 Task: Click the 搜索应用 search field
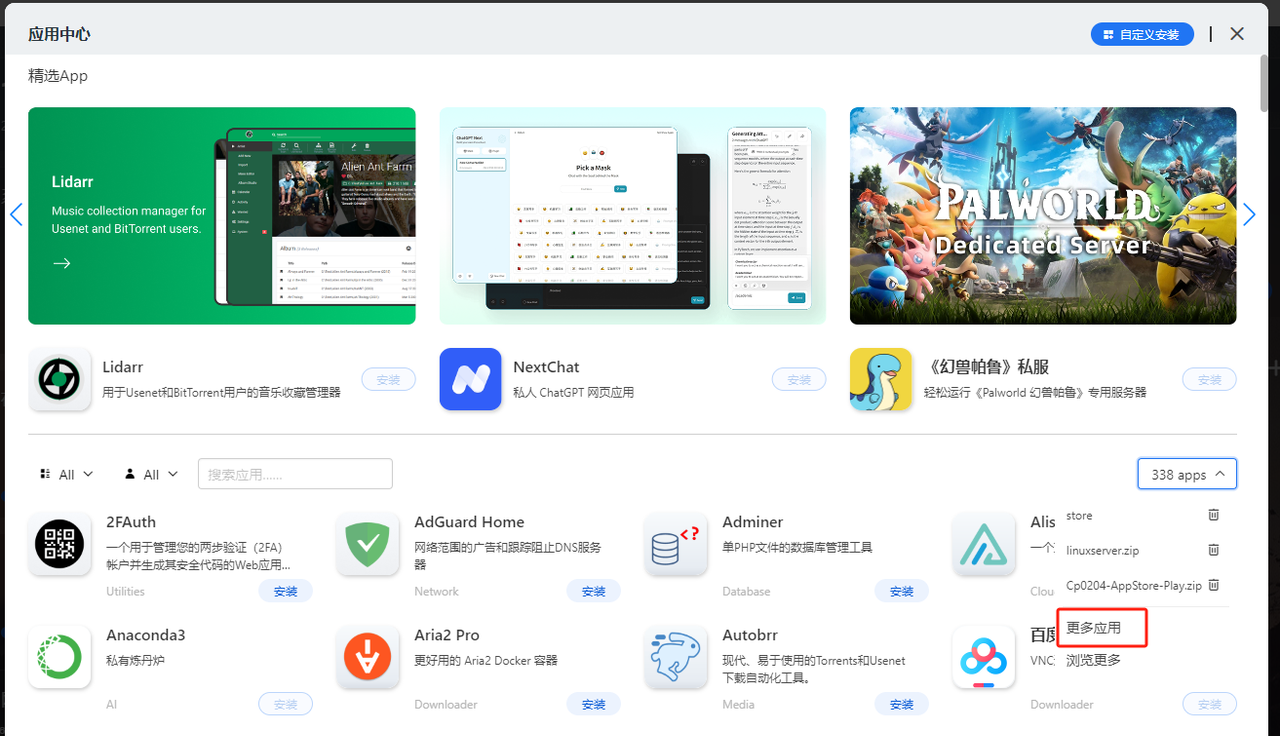[x=295, y=474]
